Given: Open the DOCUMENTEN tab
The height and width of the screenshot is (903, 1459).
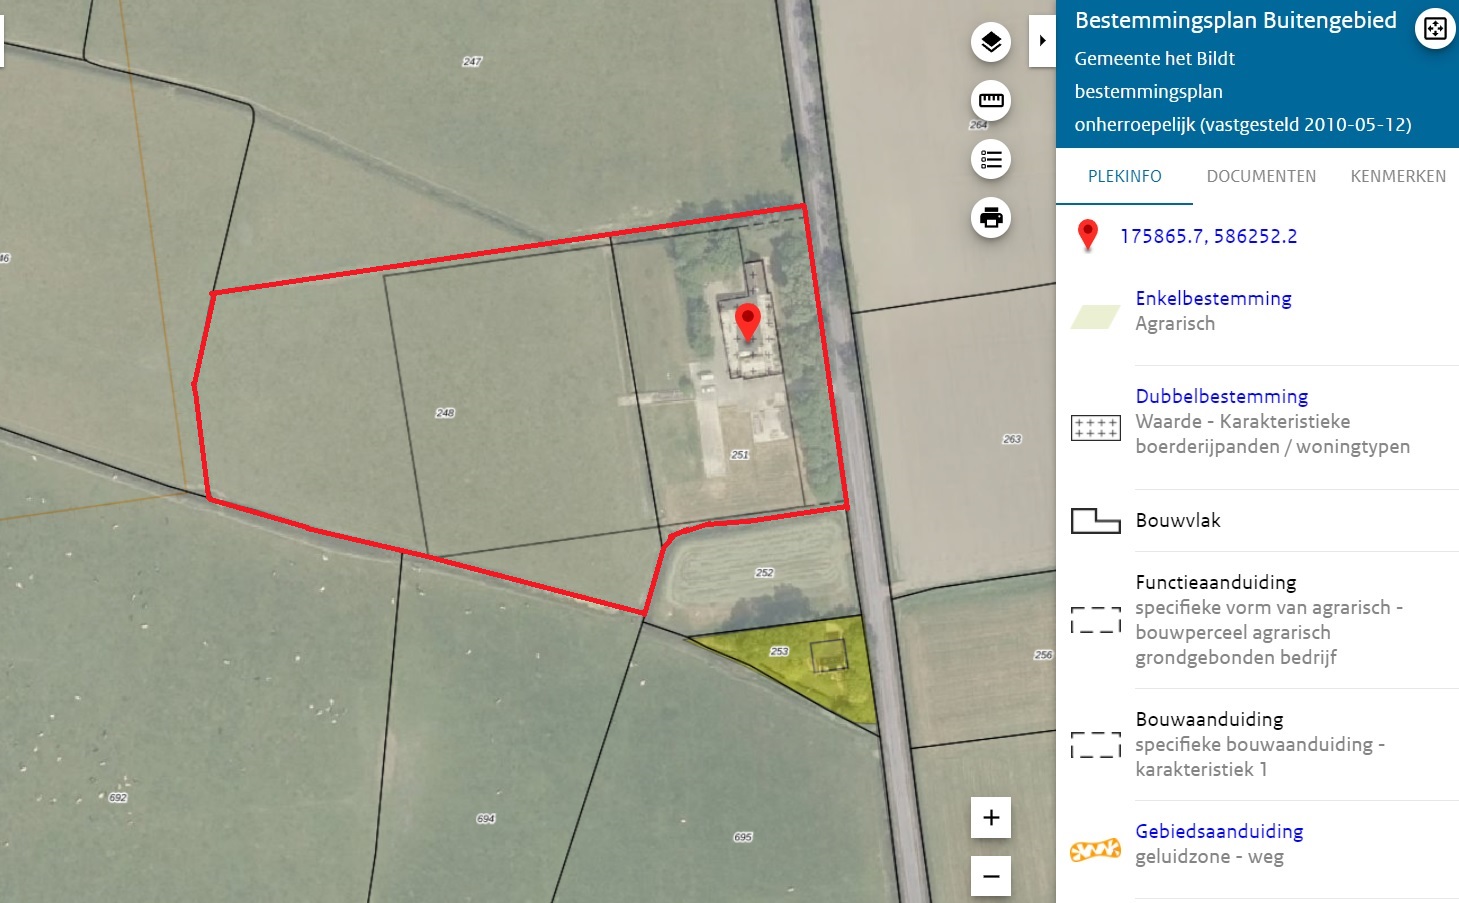Looking at the screenshot, I should 1261,176.
